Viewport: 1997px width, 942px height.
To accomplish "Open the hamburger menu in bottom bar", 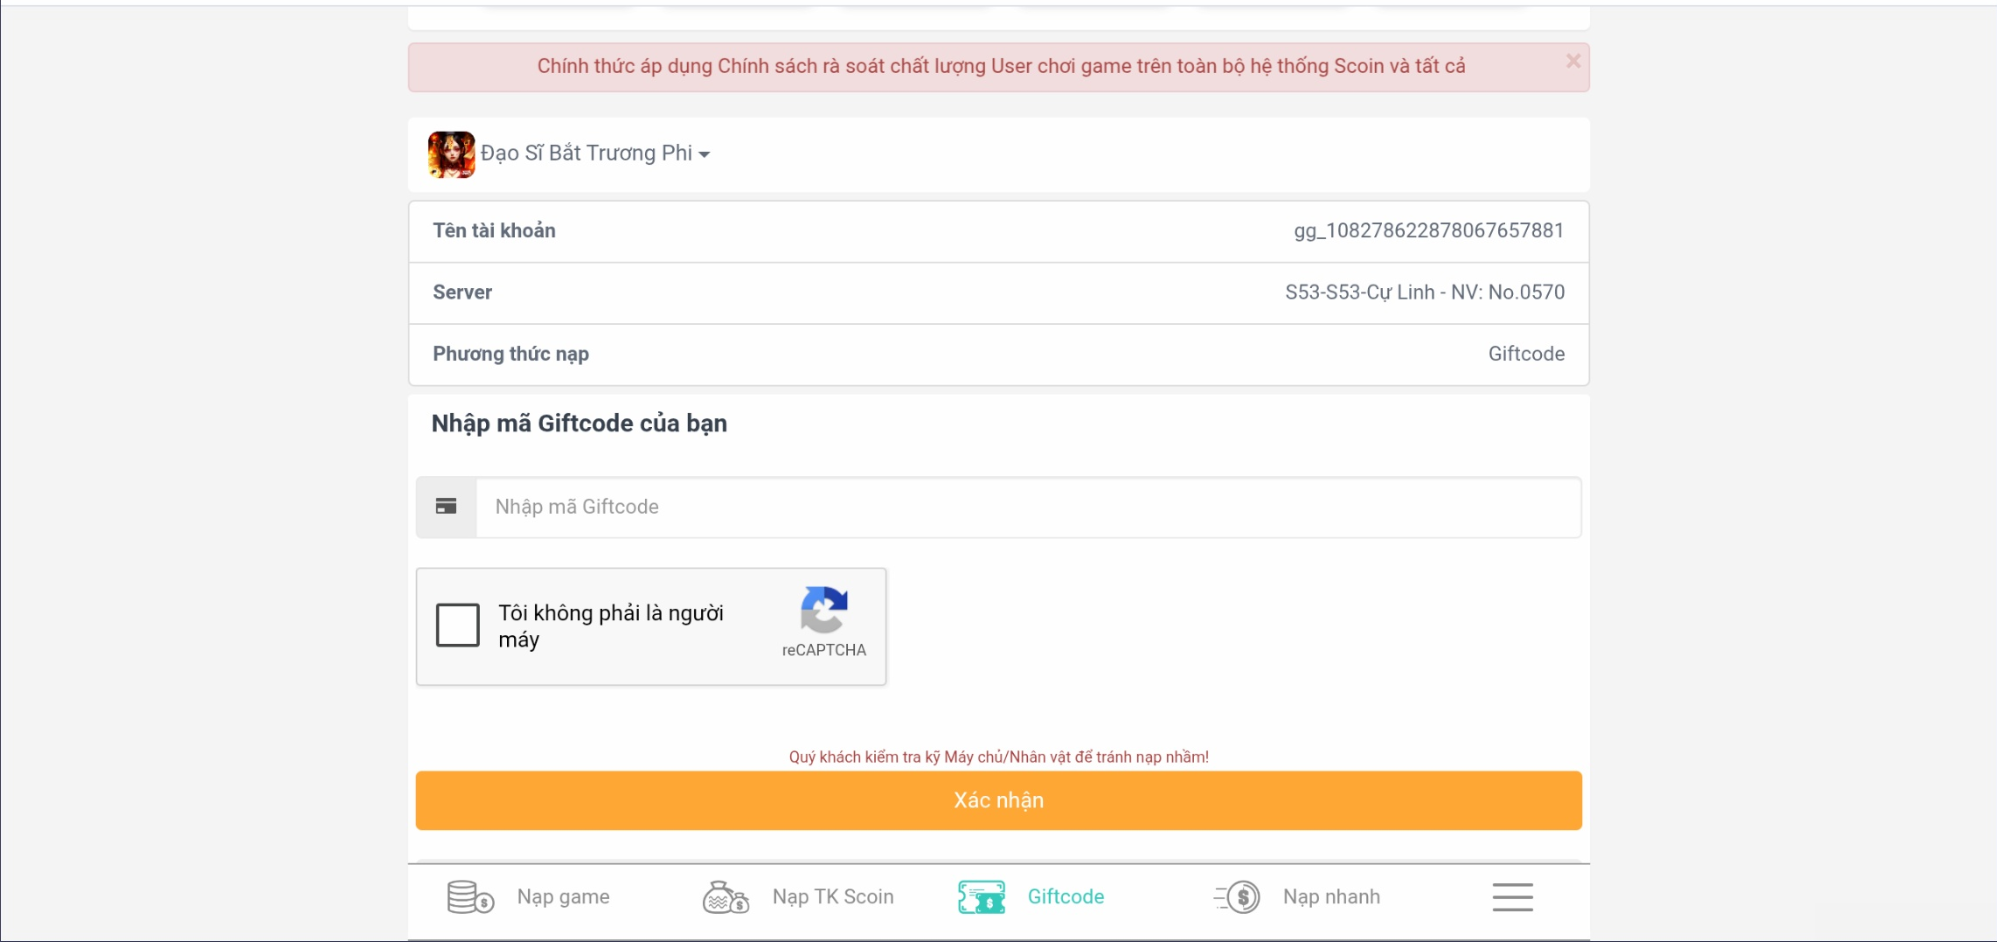I will 1512,897.
